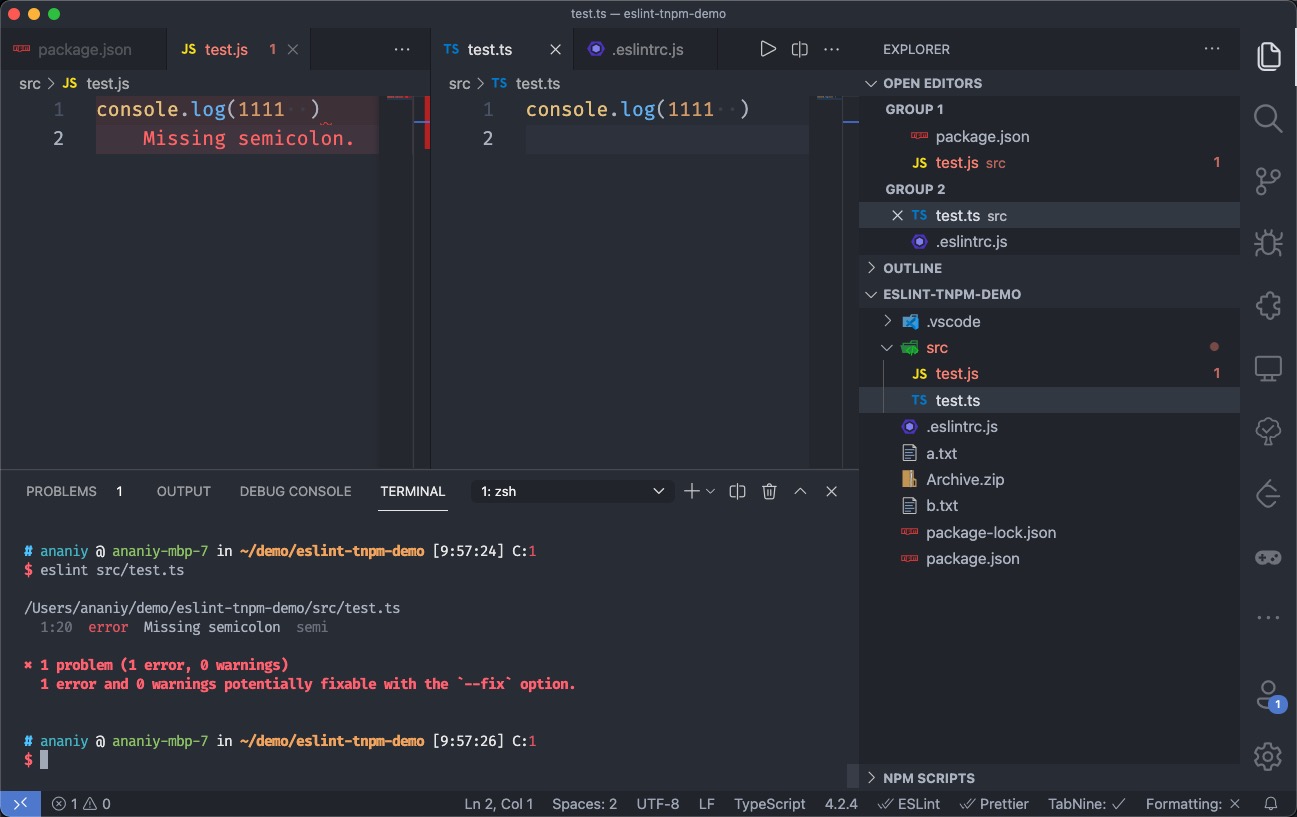Open notifications bell in status bar
Image resolution: width=1297 pixels, height=817 pixels.
[1271, 804]
